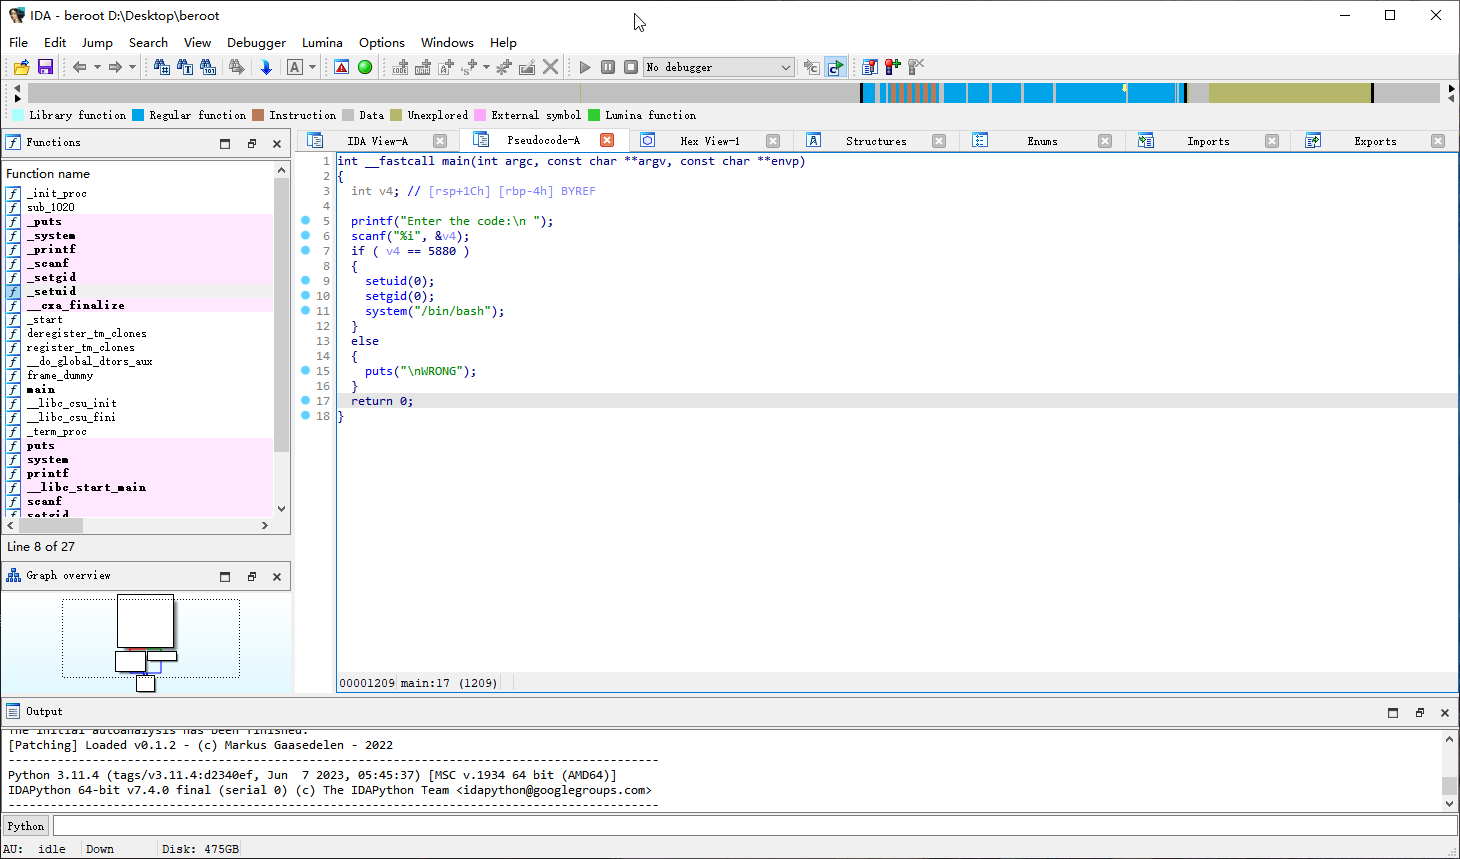Switch to the Structures tab
The width and height of the screenshot is (1460, 859).
876,141
